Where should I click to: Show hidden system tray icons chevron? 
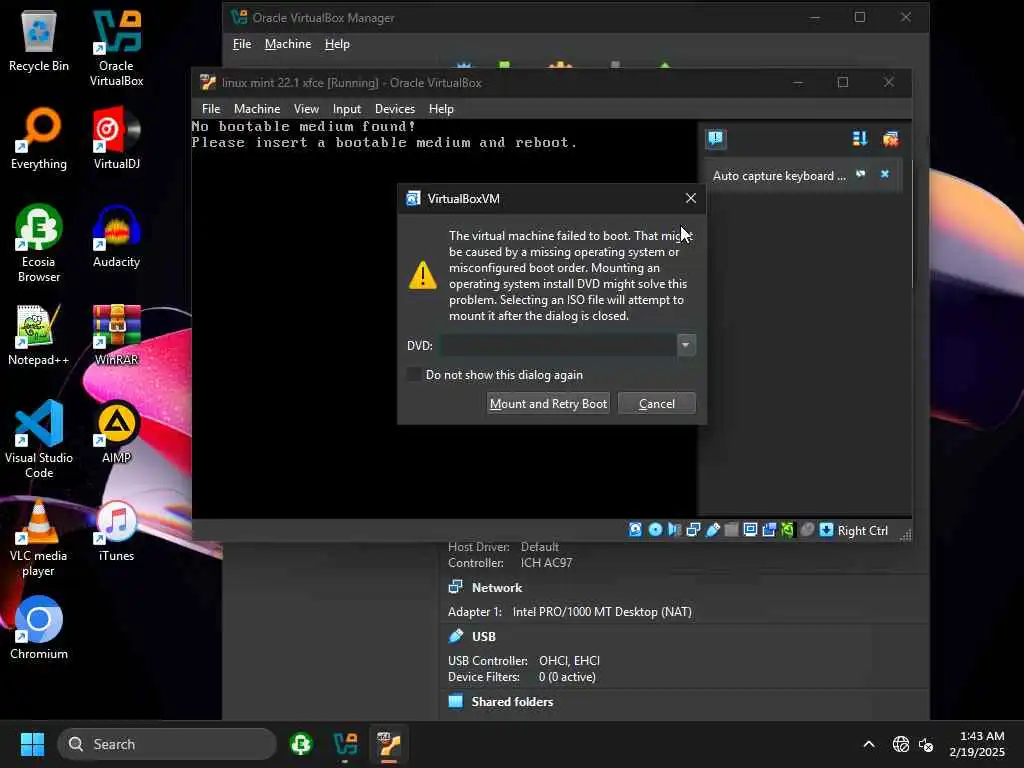[869, 744]
